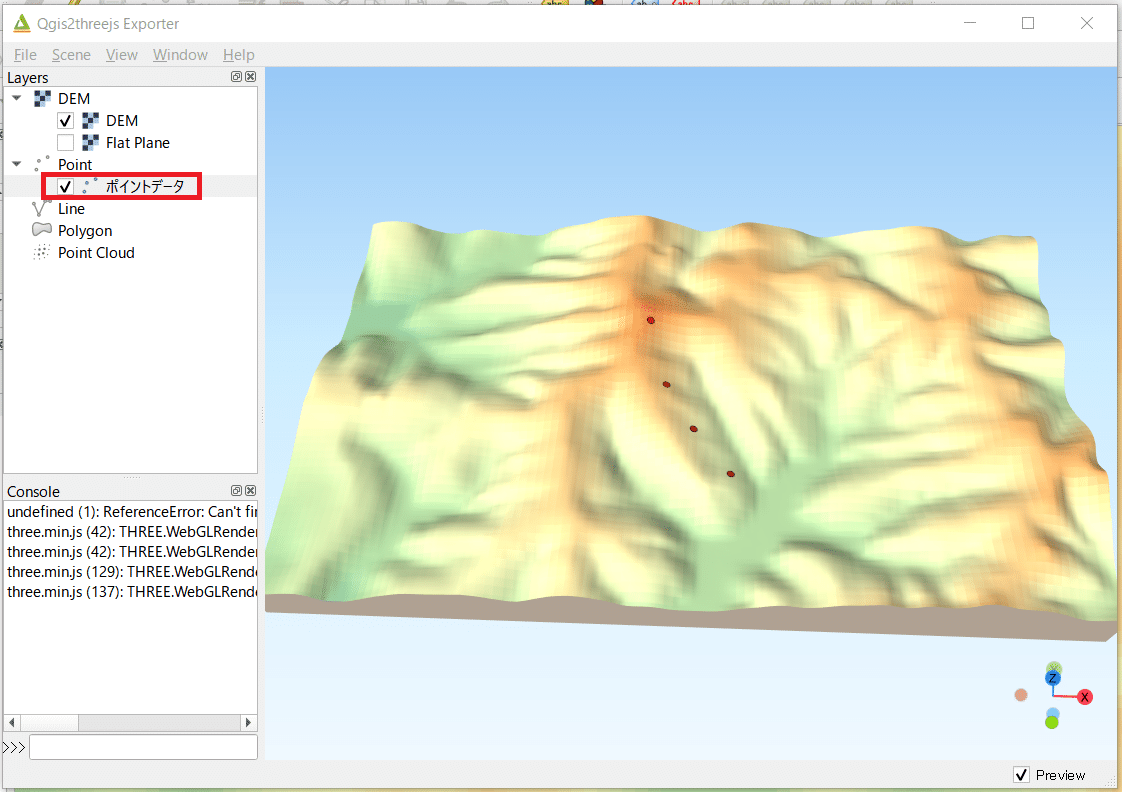Image resolution: width=1122 pixels, height=792 pixels.
Task: Click the lowest red point on terrain
Action: point(730,474)
